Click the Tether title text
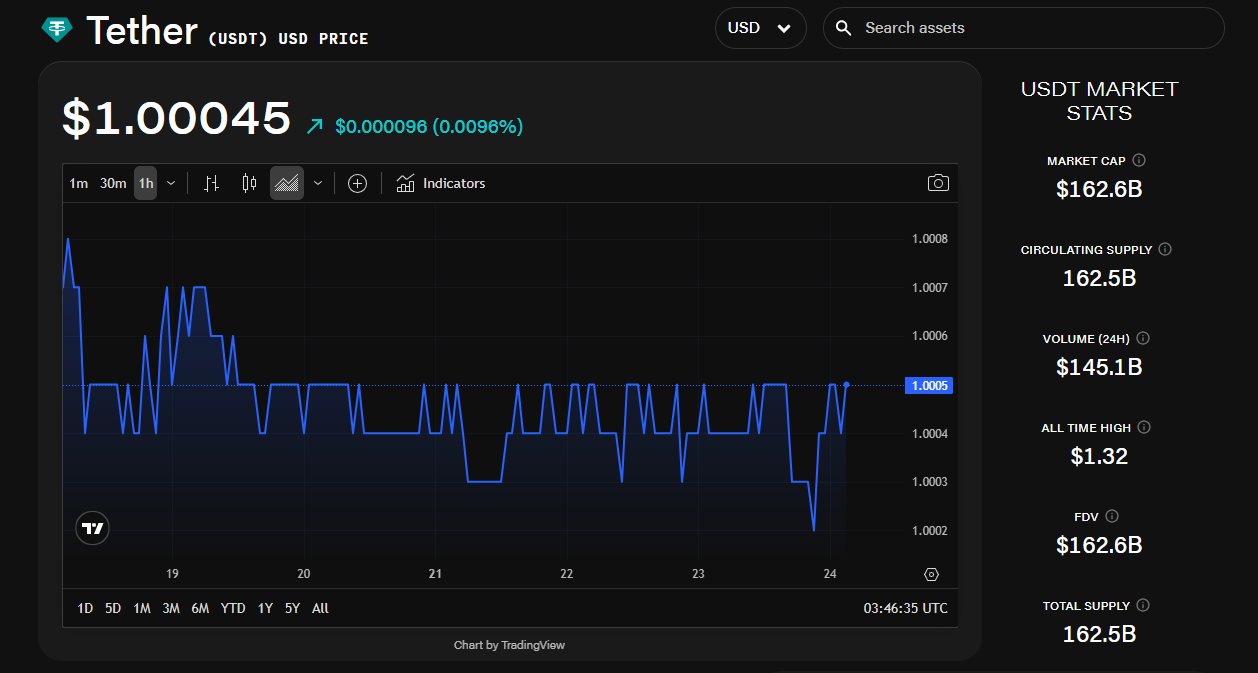The height and width of the screenshot is (673, 1258). (x=142, y=31)
